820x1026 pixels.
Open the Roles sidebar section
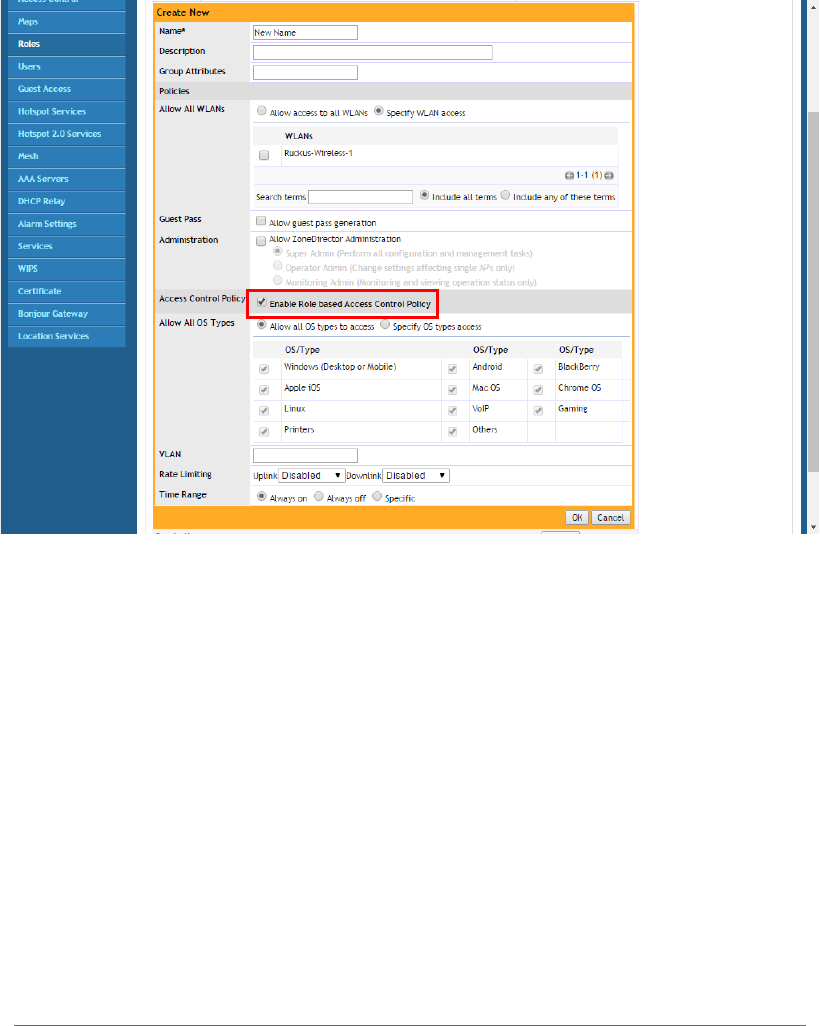click(66, 44)
